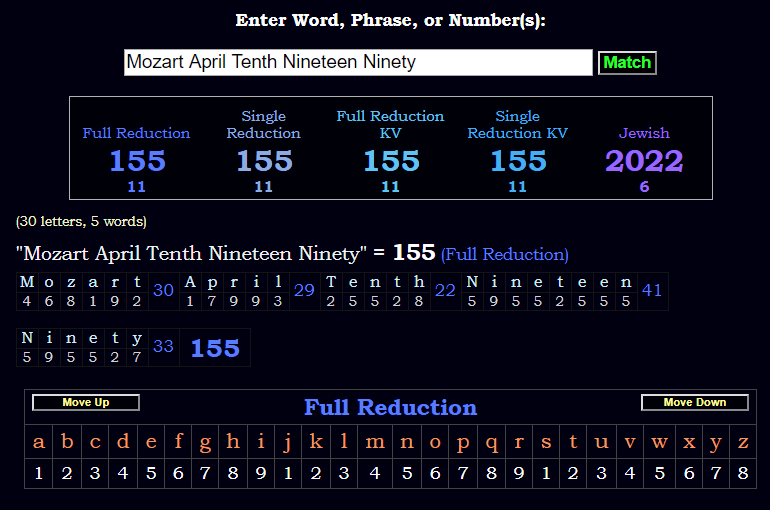Screen dimensions: 770x510
Task: Click the letter 'i' in cipher chart
Action: tap(261, 442)
